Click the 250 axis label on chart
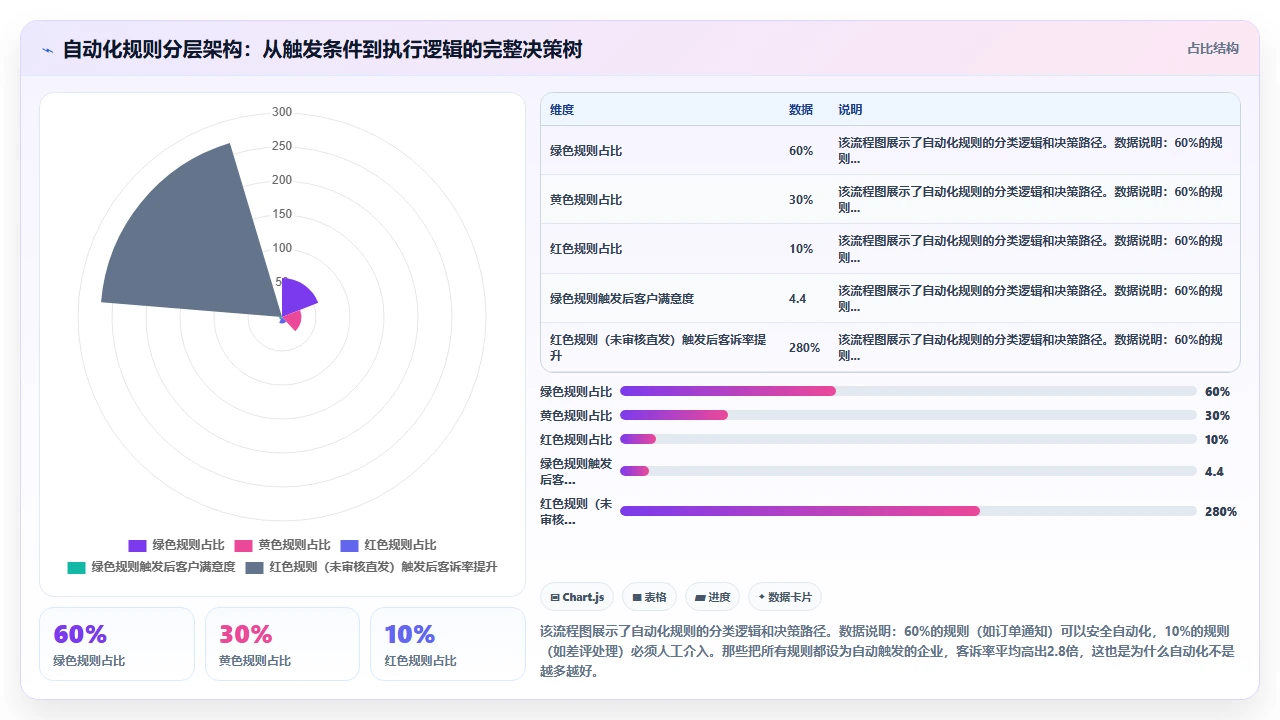The width and height of the screenshot is (1280, 720). click(282, 146)
